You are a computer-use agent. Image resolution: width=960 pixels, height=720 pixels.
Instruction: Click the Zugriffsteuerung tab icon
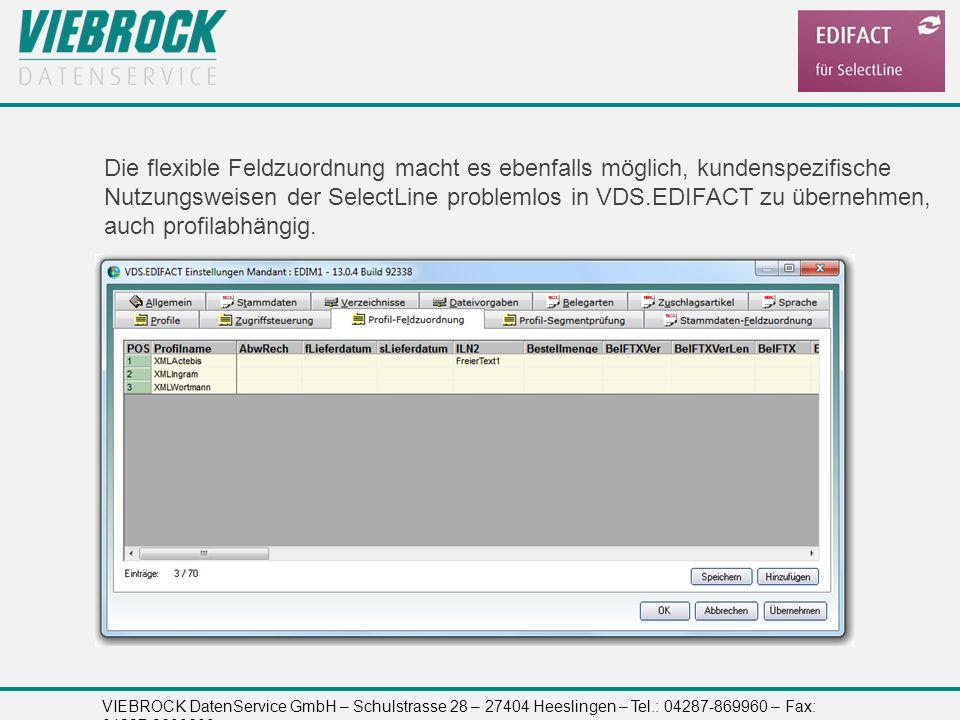pyautogui.click(x=225, y=320)
